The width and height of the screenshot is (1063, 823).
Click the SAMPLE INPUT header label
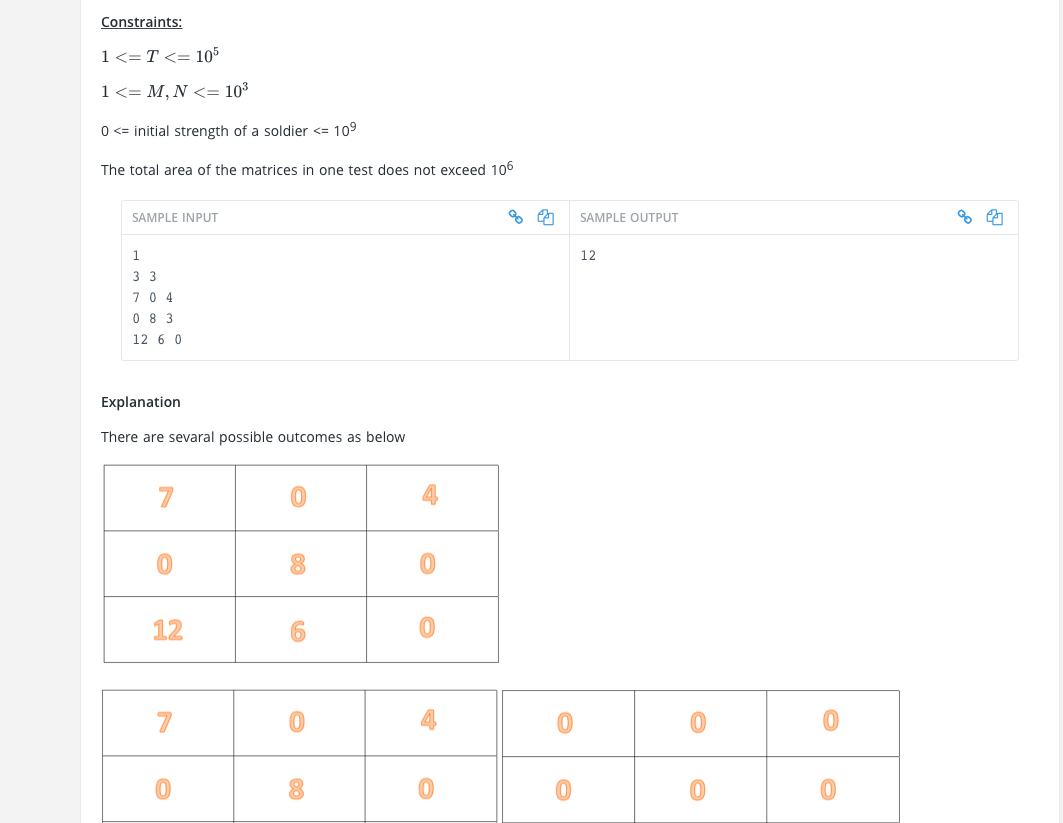(175, 218)
